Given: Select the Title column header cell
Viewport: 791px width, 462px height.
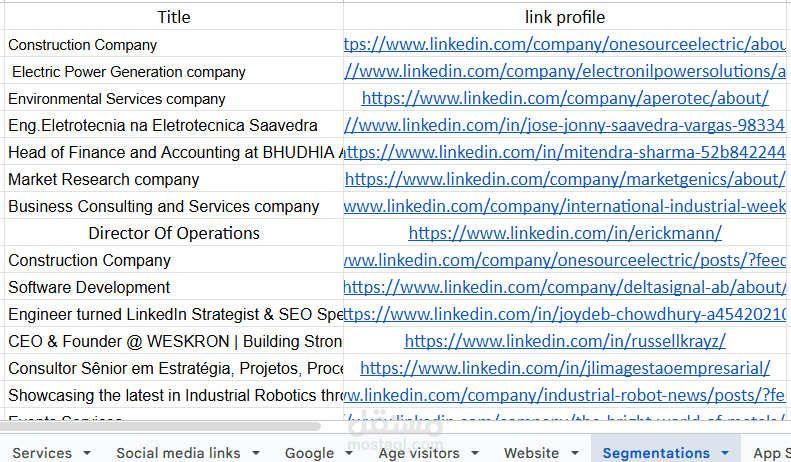Looking at the screenshot, I should point(174,17).
